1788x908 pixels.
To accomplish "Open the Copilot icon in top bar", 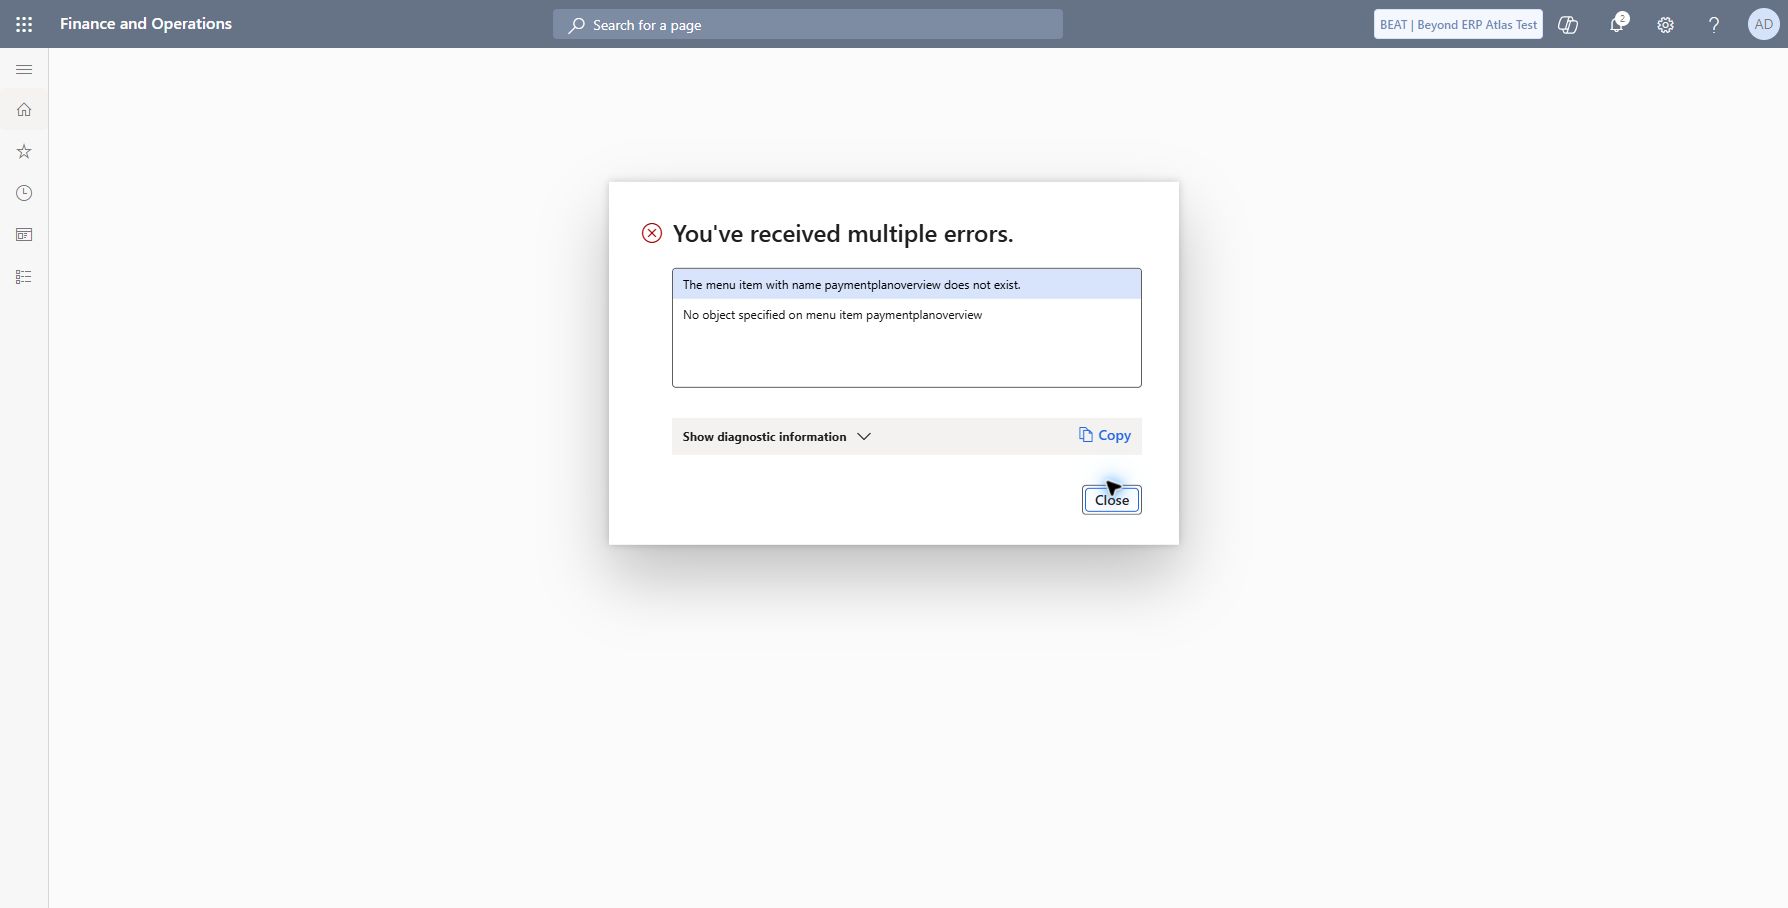I will pyautogui.click(x=1568, y=25).
